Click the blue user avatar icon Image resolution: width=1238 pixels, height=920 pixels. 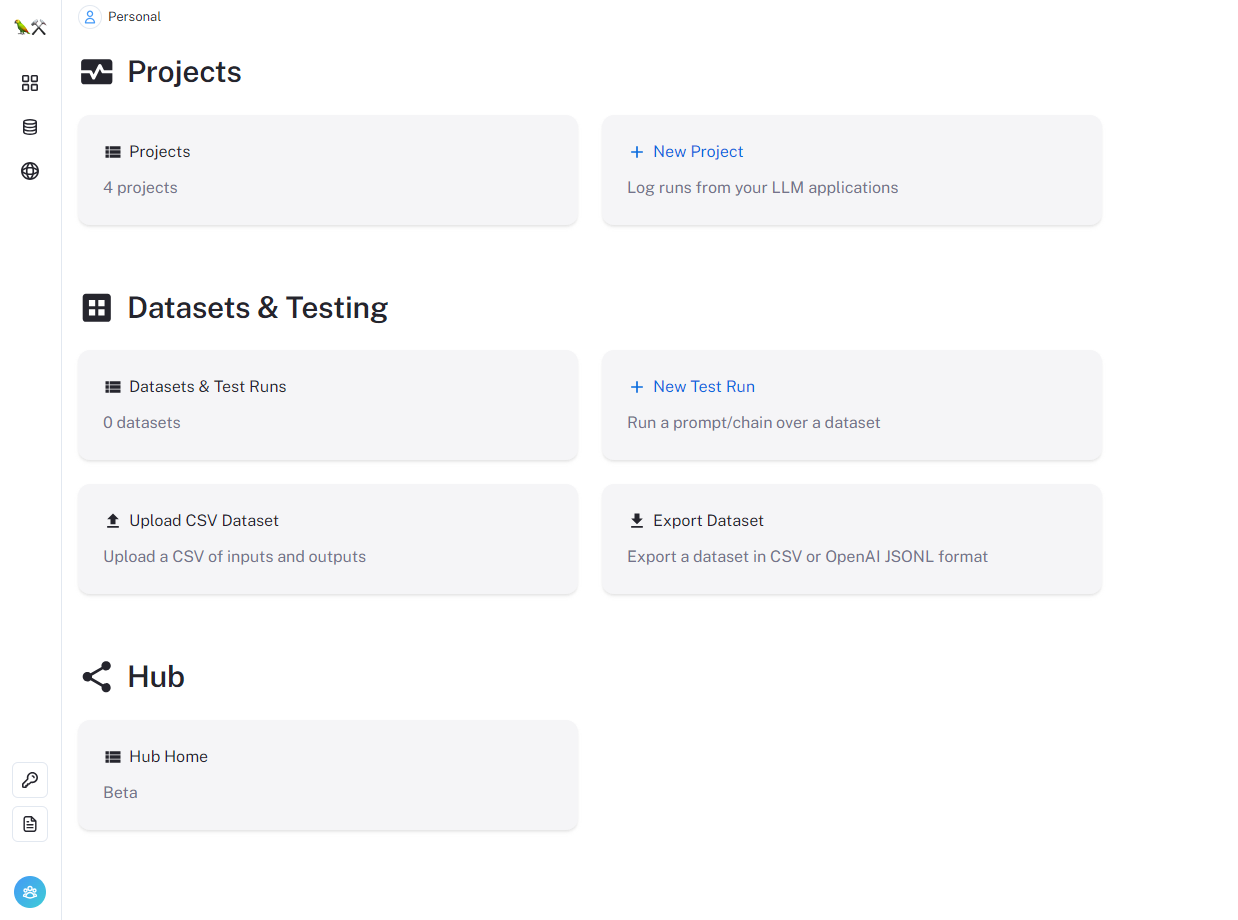click(x=30, y=892)
